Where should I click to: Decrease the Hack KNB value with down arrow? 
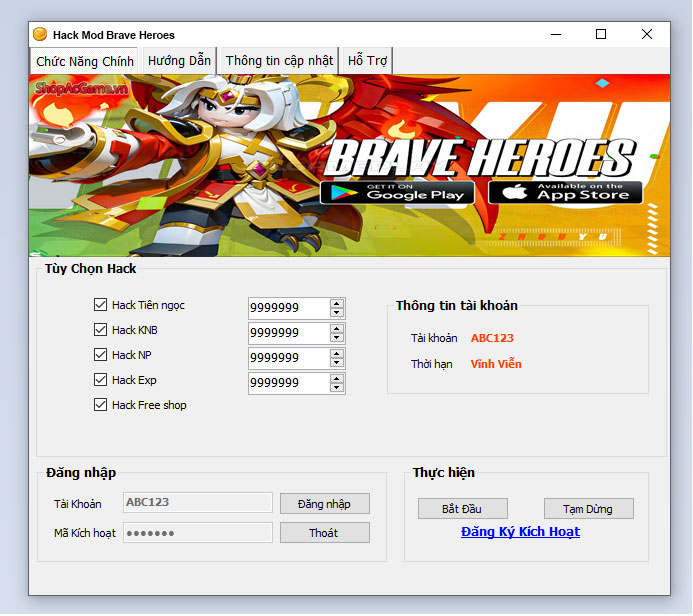[x=336, y=338]
